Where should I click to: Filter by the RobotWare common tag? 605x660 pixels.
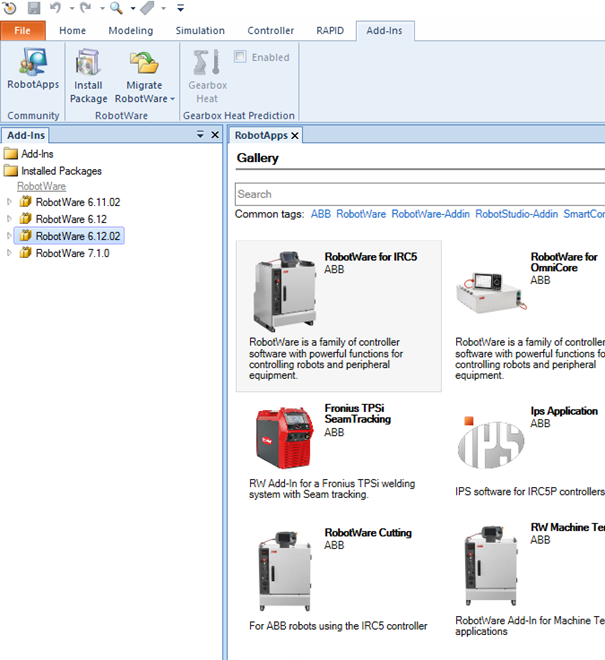(361, 214)
